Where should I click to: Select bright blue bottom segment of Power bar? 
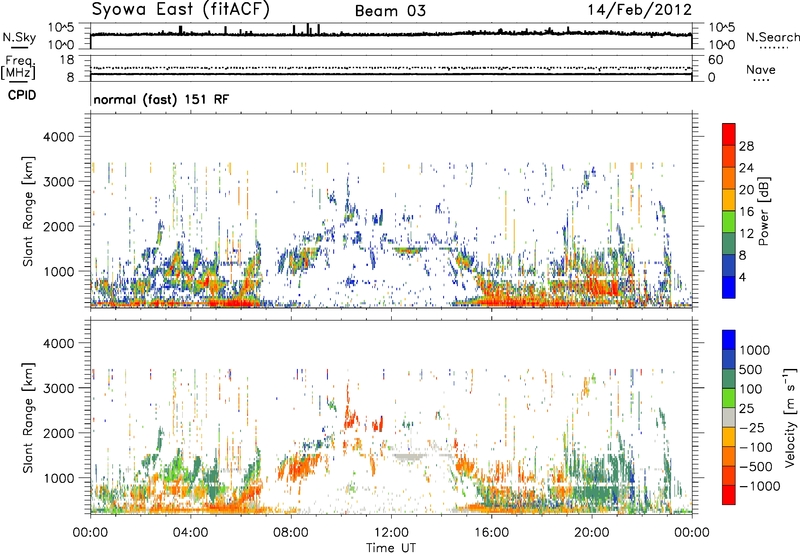point(729,288)
